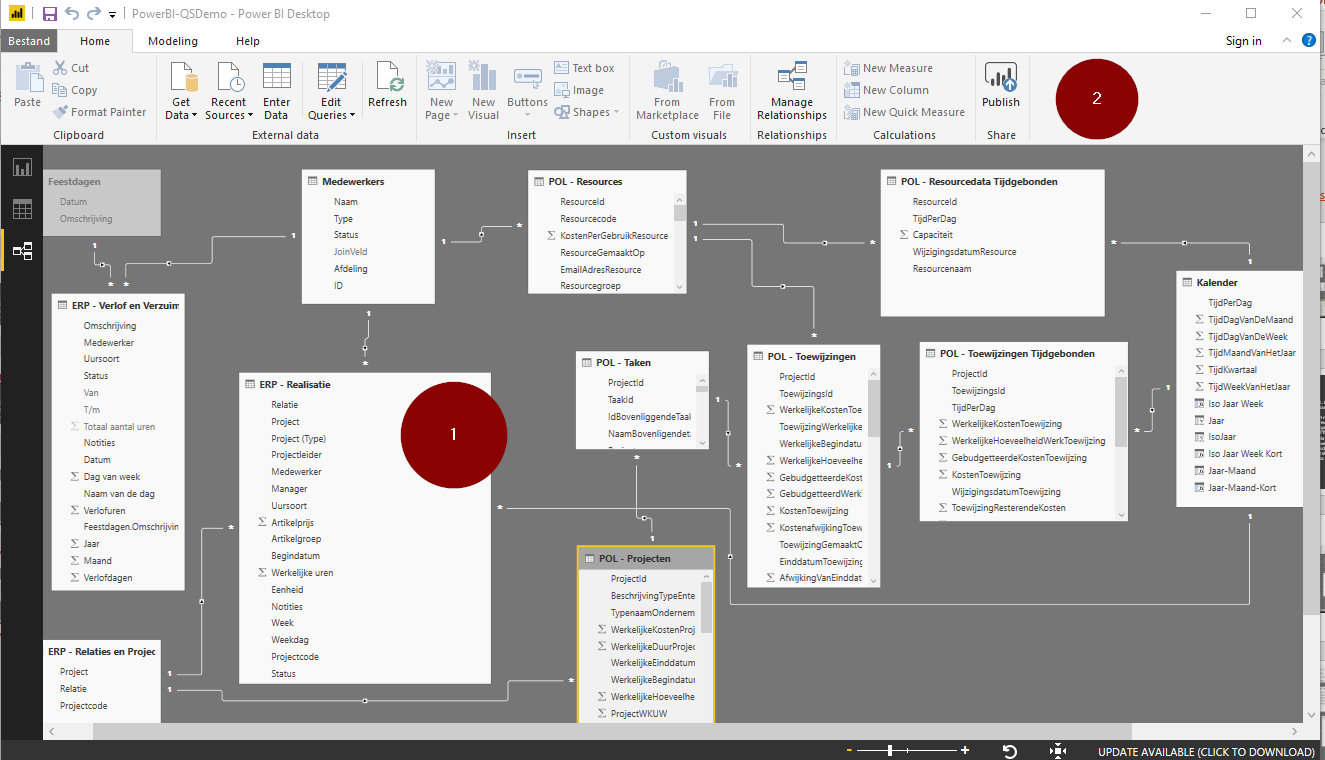Open the Bestand file menu
Screen dimensions: 1325x760
[x=29, y=41]
